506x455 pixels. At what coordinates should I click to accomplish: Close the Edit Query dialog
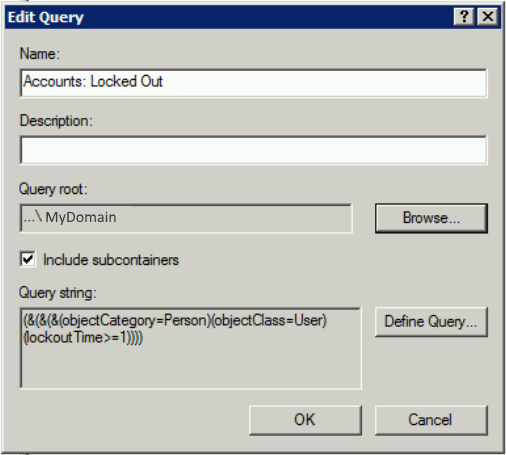[x=488, y=16]
